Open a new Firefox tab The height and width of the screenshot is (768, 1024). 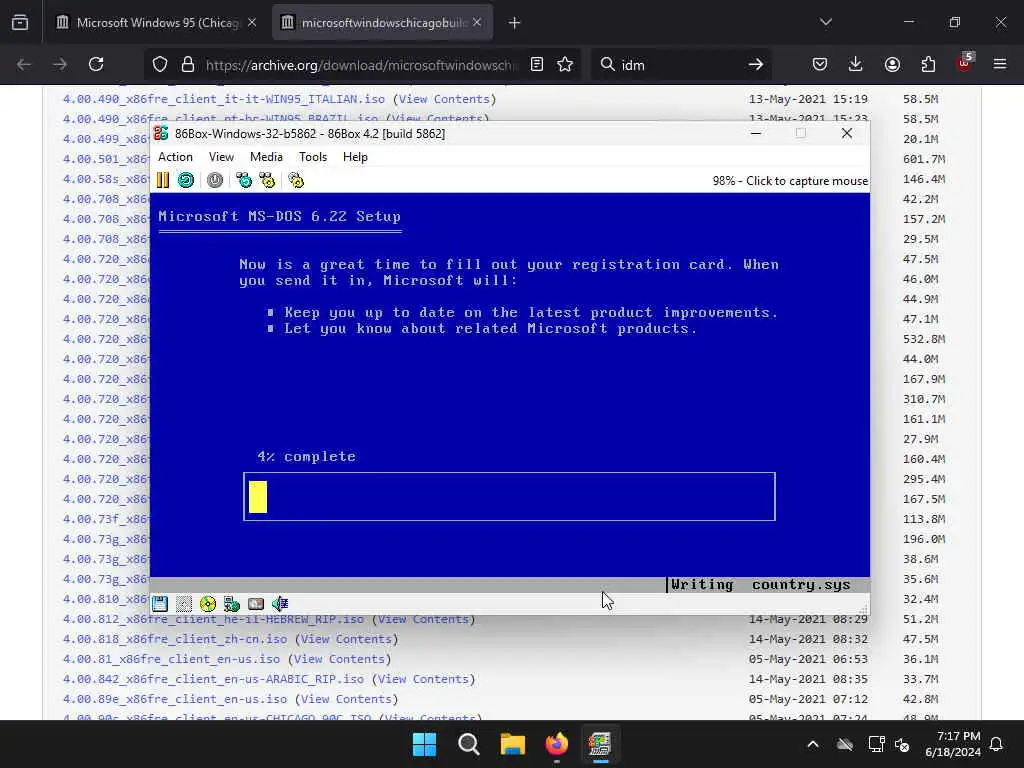pos(515,23)
